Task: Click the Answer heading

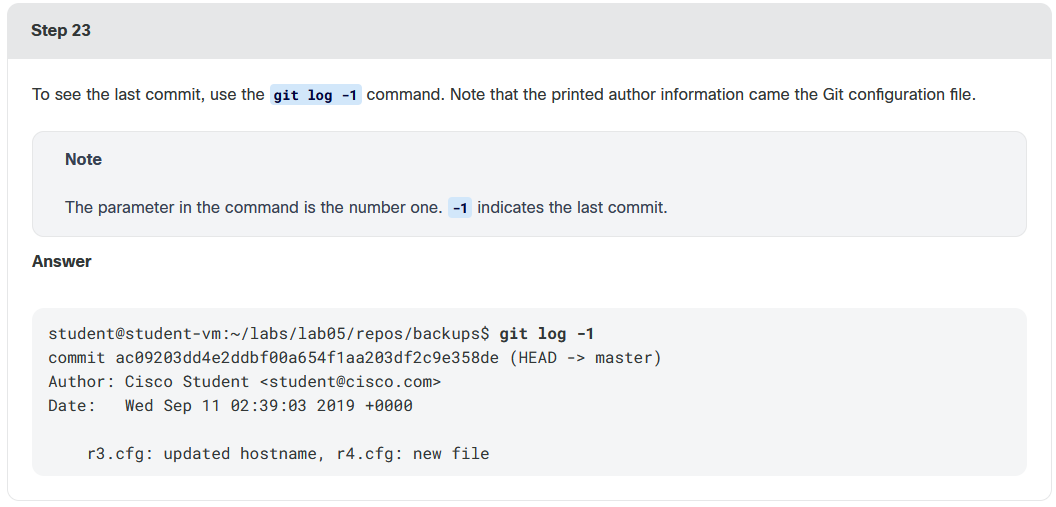Action: pyautogui.click(x=61, y=261)
